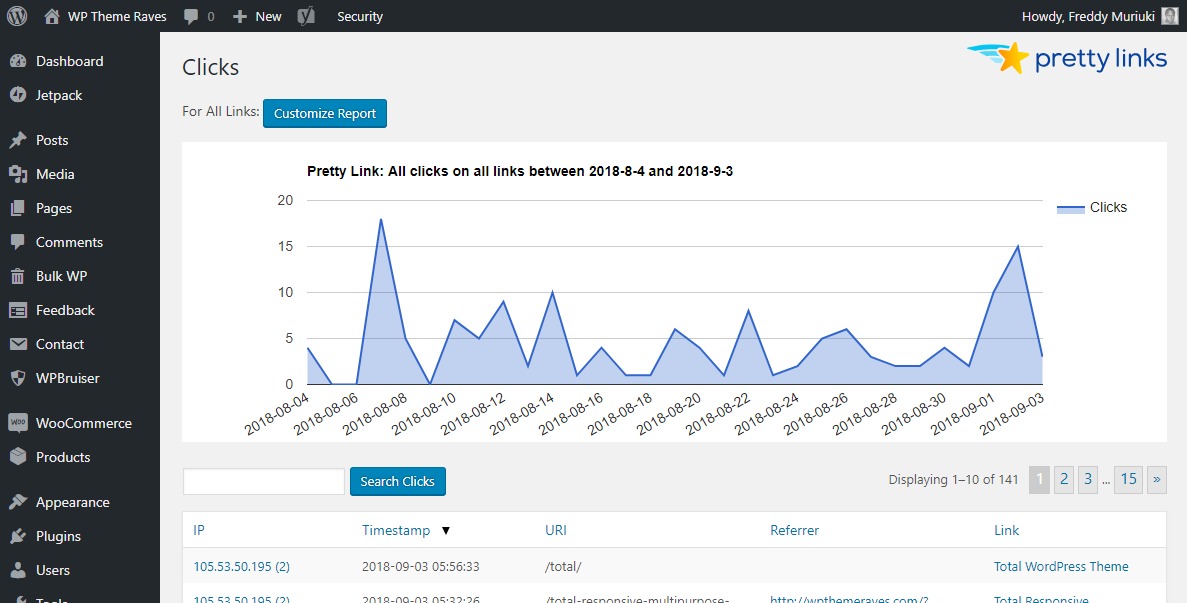
Task: Open WooCommerce menu item
Action: (x=84, y=423)
